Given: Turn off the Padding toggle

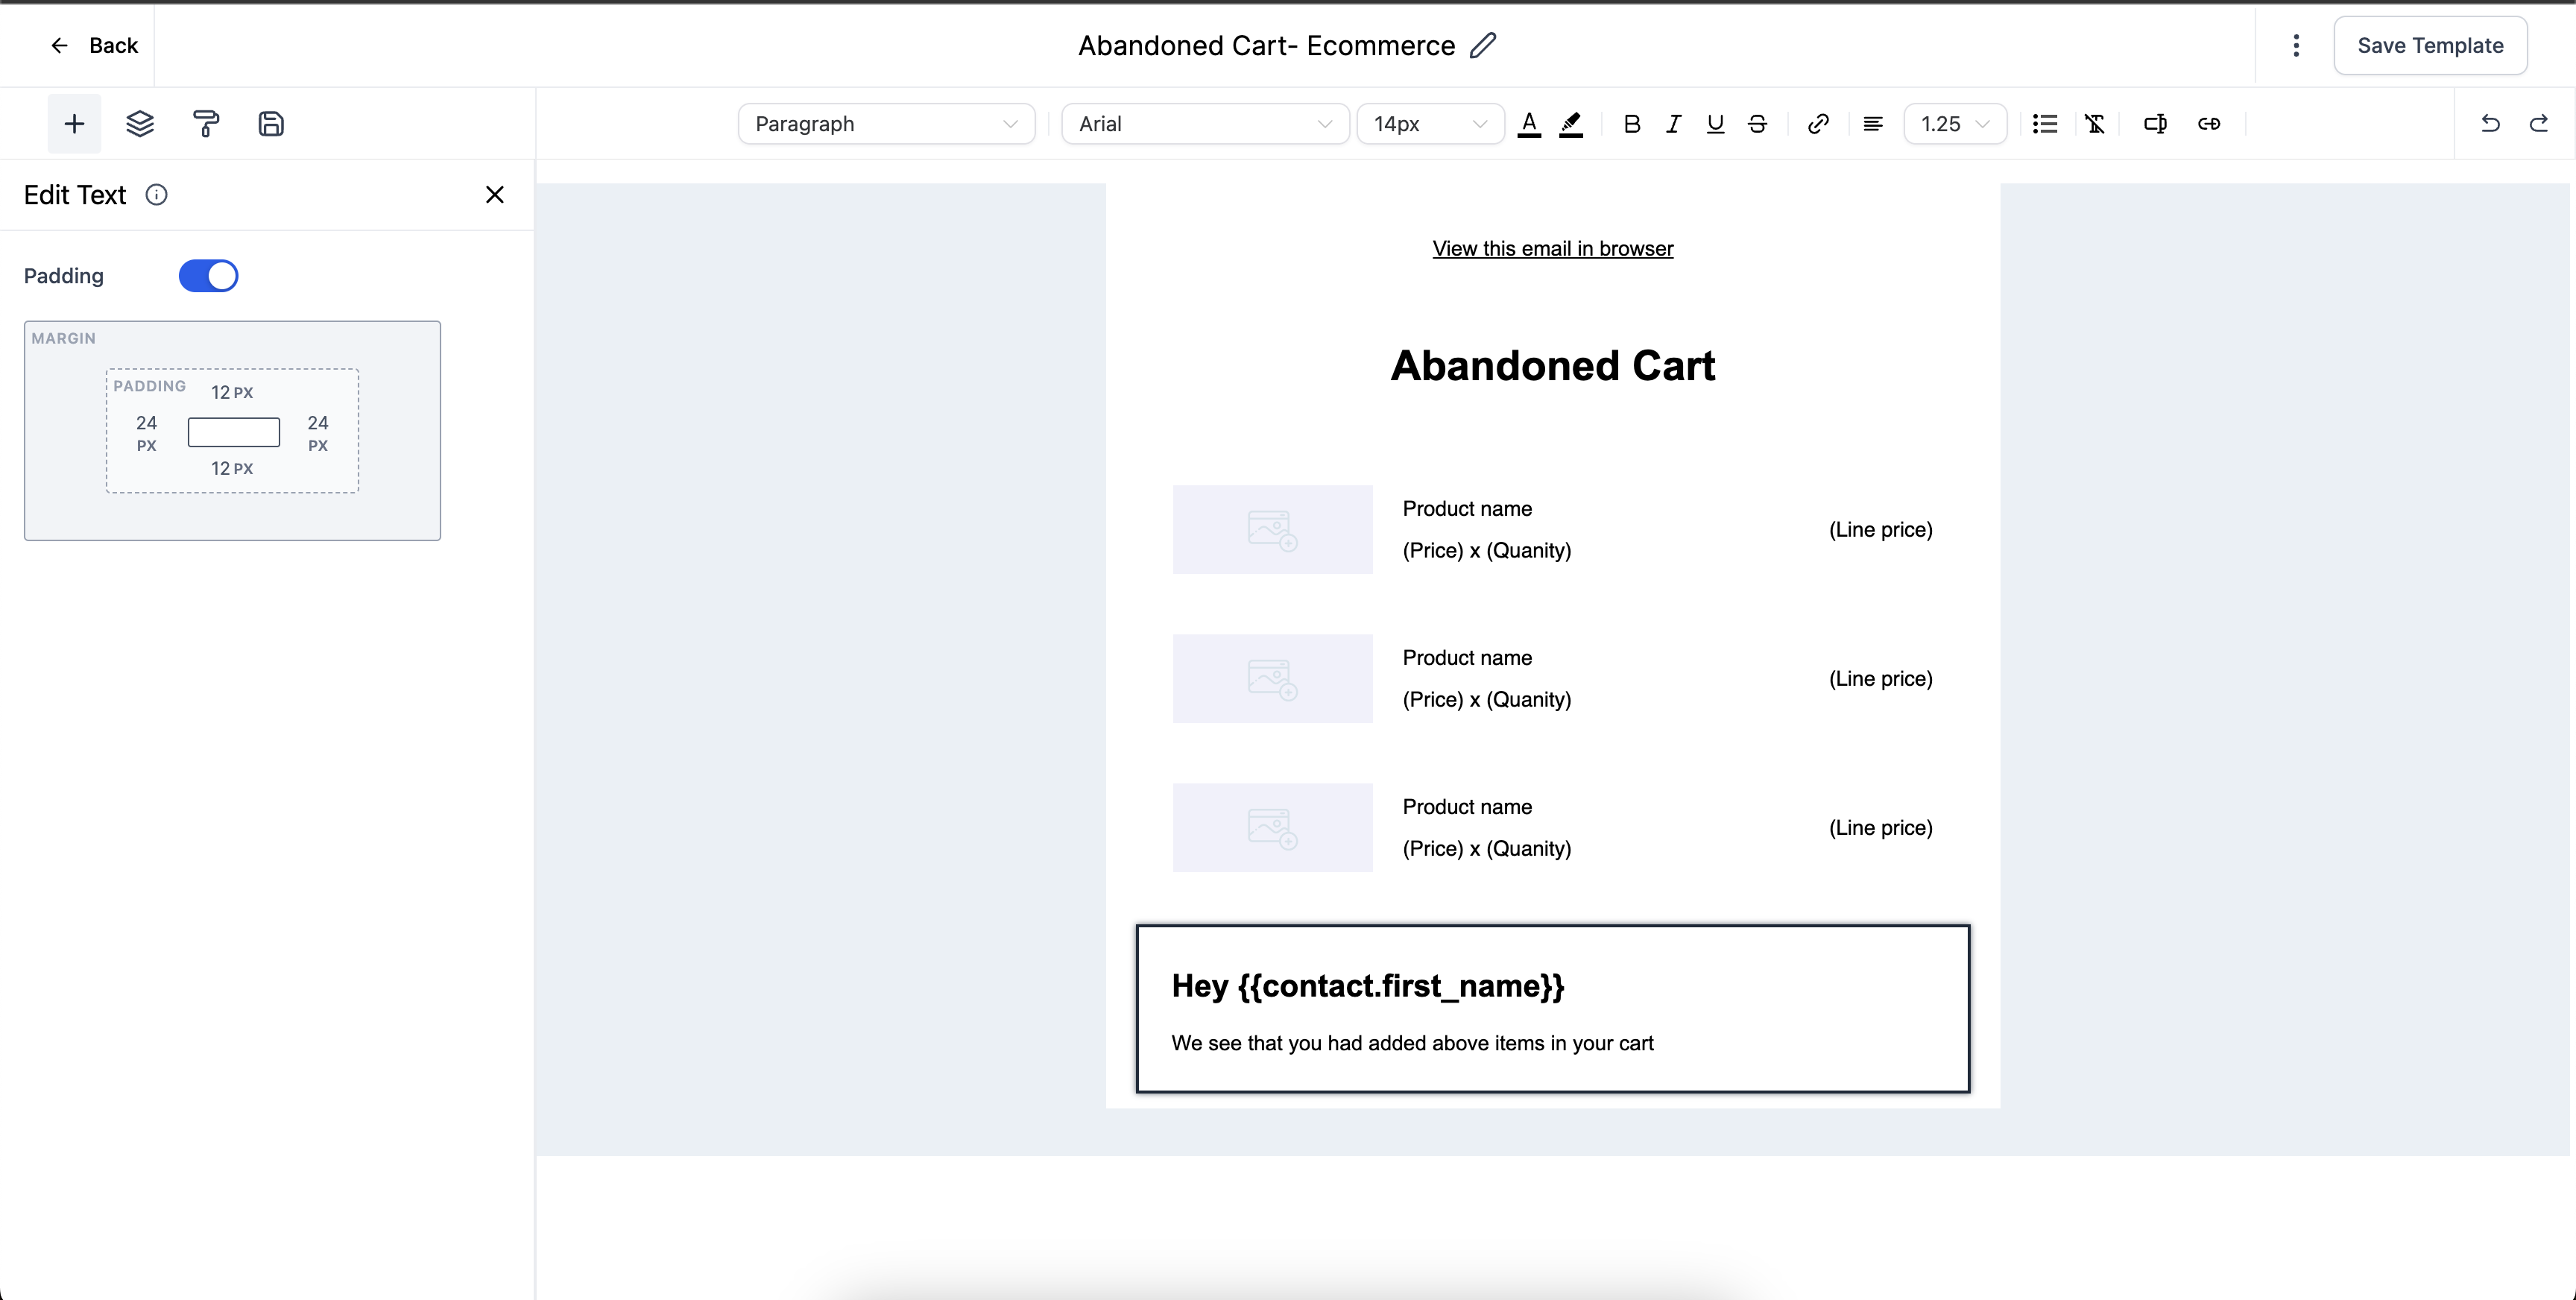Looking at the screenshot, I should coord(208,276).
